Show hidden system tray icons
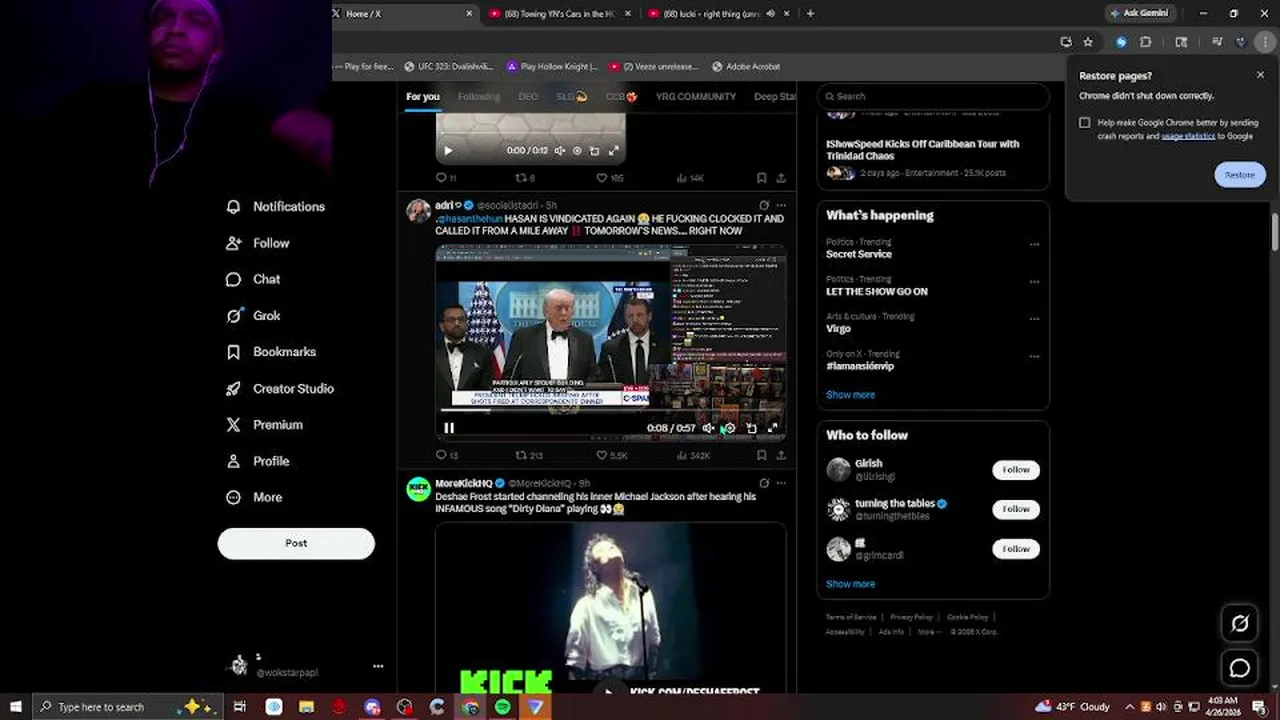Screen dimensions: 1280x720 coord(1129,707)
